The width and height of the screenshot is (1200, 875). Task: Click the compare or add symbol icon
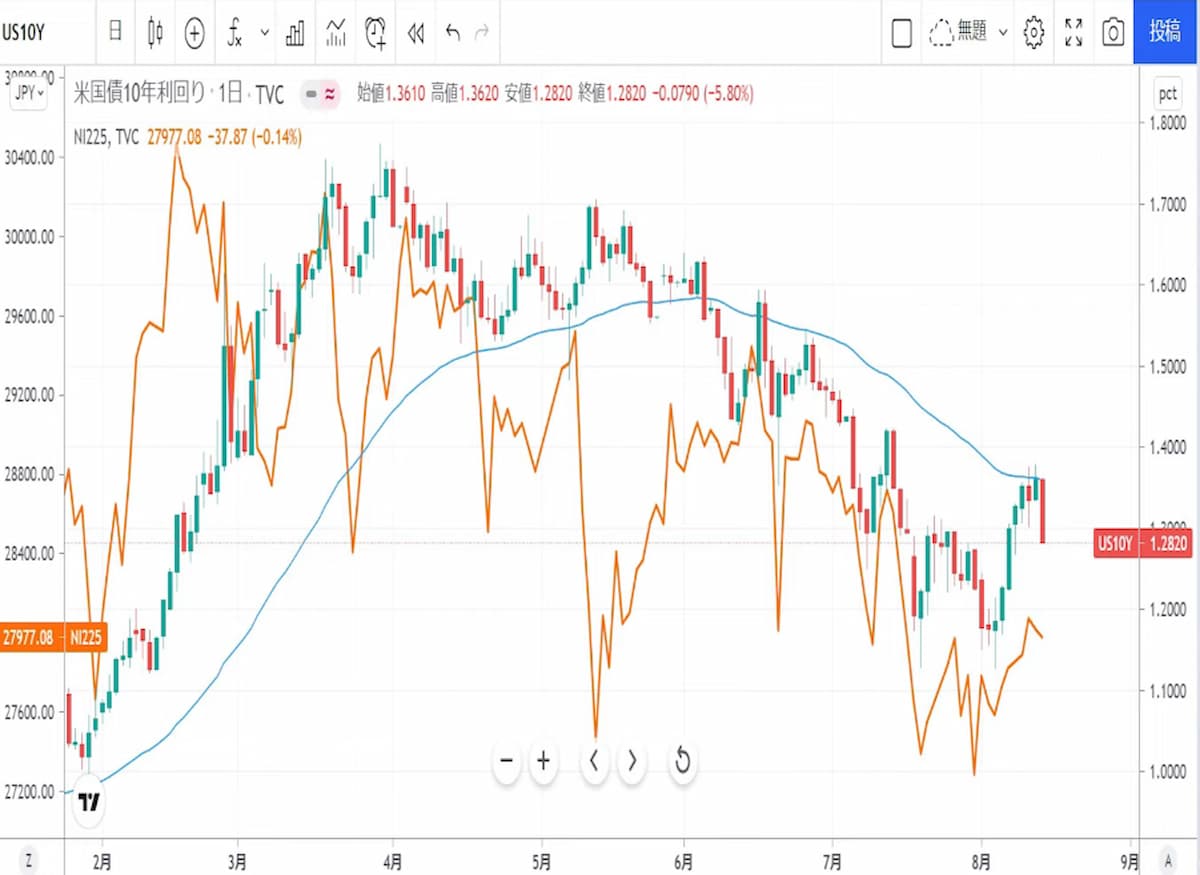click(194, 32)
